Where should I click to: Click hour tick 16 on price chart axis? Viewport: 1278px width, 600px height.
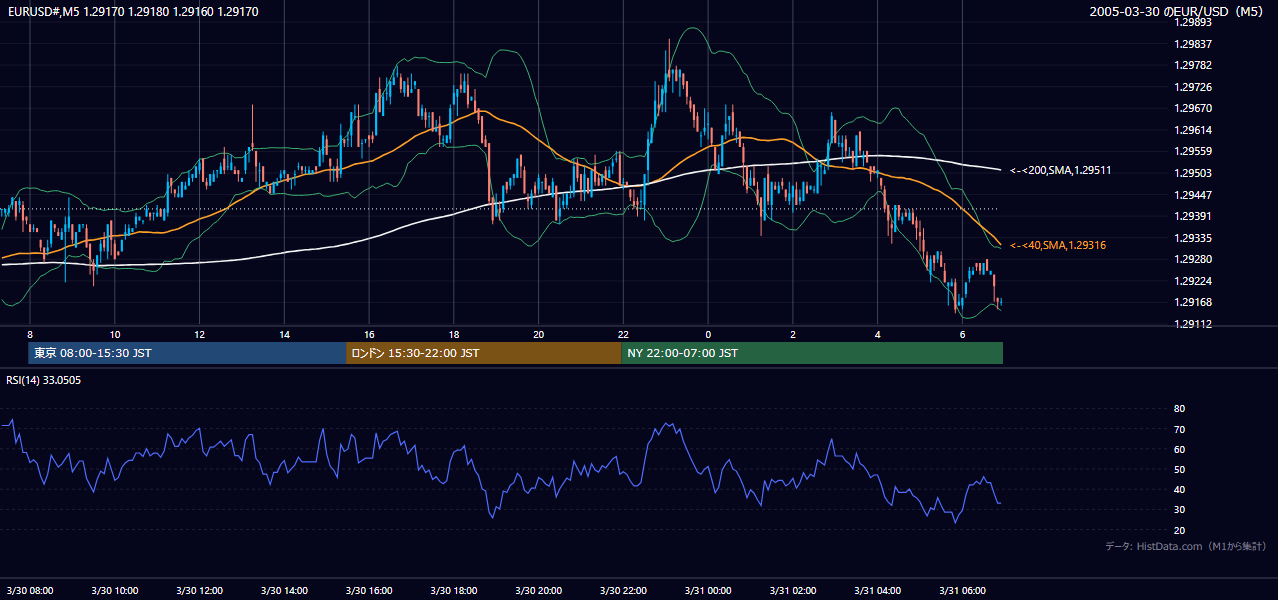point(369,334)
